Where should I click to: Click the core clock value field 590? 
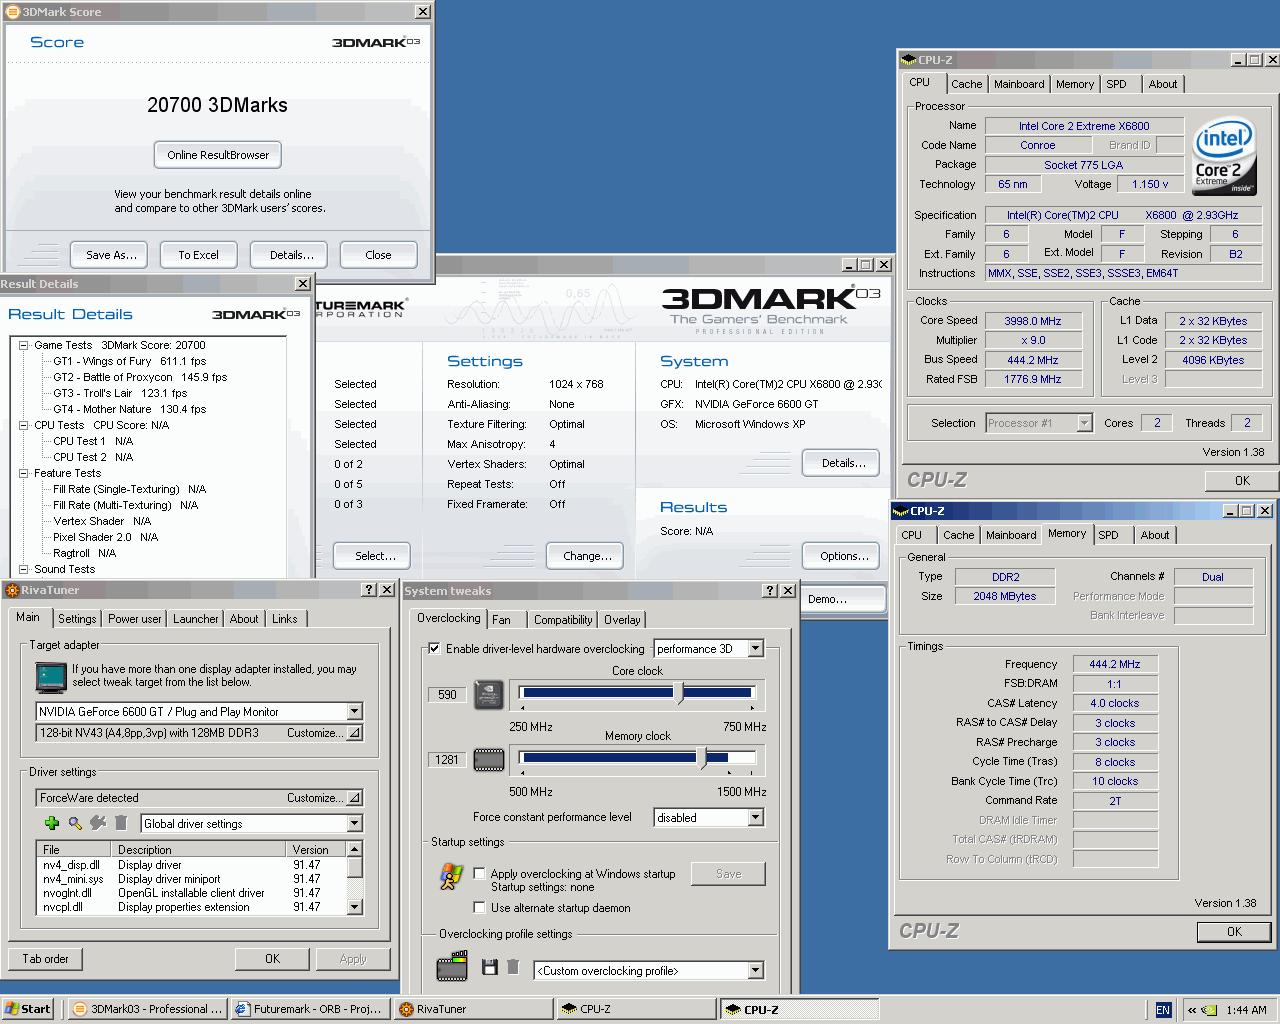tap(447, 694)
